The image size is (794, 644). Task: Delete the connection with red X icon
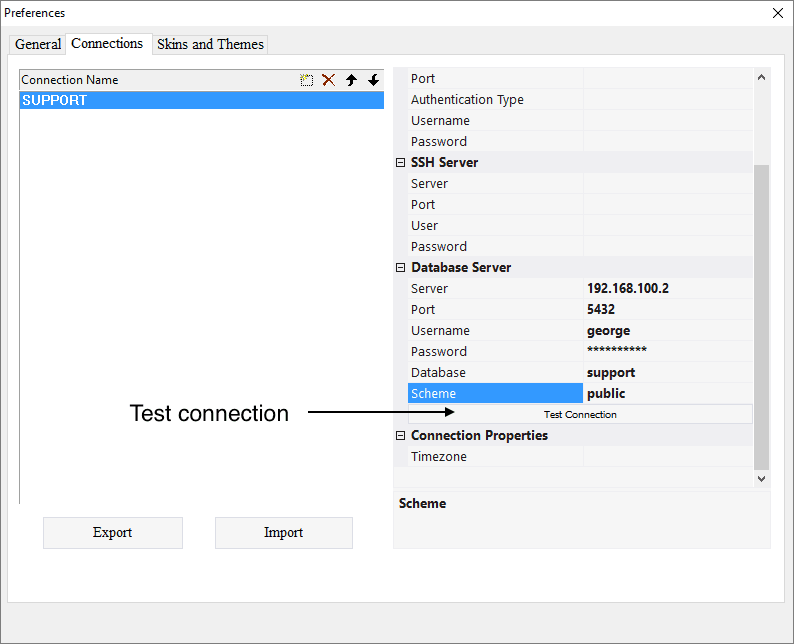click(328, 80)
